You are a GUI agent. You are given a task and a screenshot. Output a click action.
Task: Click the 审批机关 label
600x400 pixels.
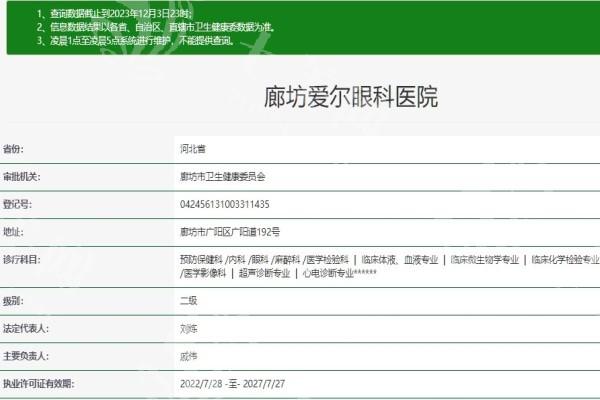click(x=21, y=177)
